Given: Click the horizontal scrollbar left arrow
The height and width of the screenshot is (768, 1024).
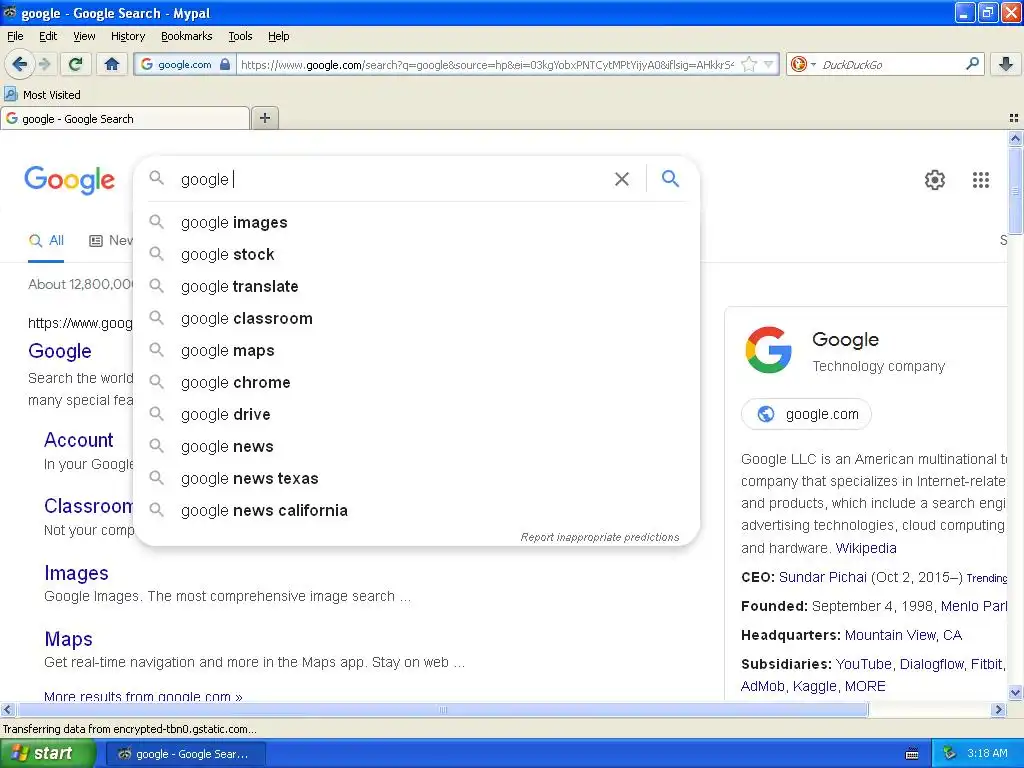Looking at the screenshot, I should coord(7,709).
